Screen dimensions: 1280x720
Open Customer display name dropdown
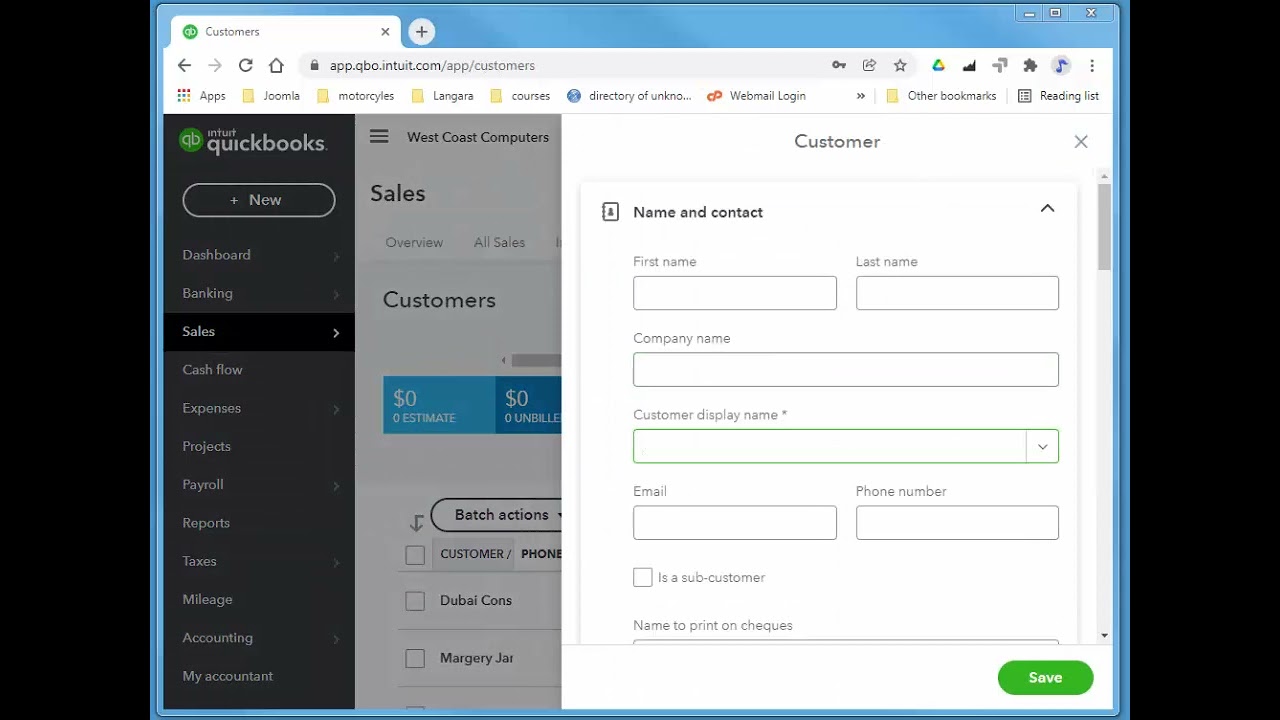[1042, 446]
